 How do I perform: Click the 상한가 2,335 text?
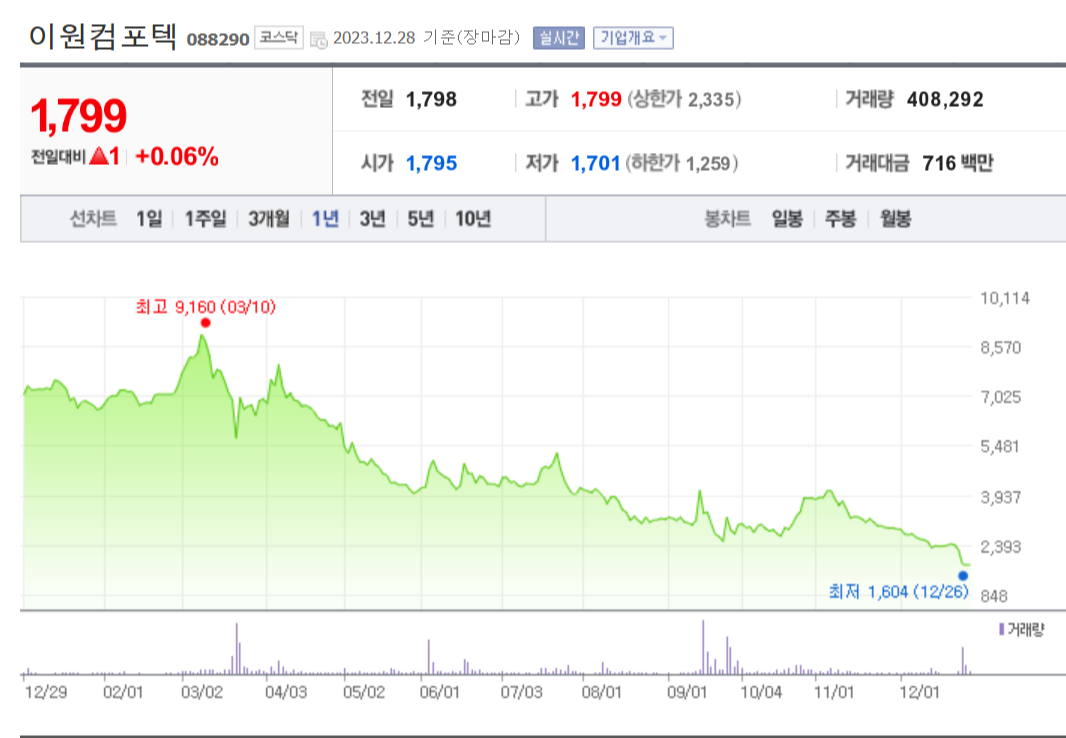684,99
